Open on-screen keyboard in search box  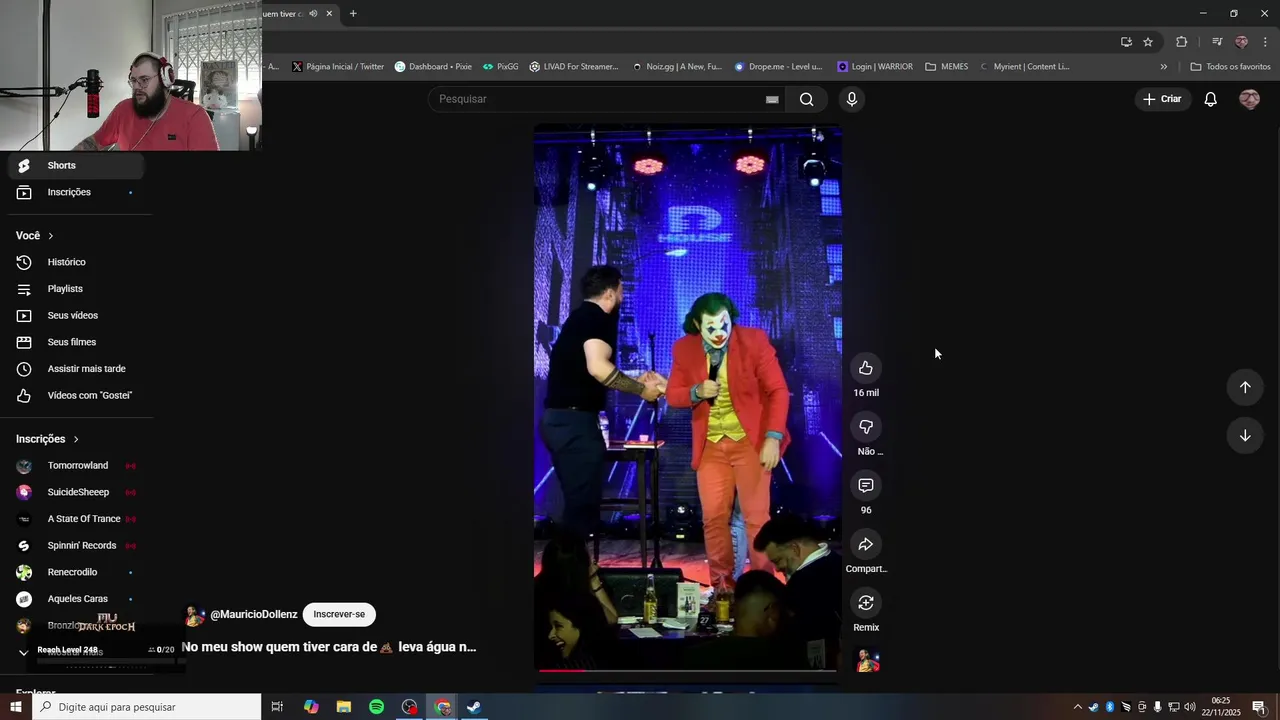coord(772,99)
